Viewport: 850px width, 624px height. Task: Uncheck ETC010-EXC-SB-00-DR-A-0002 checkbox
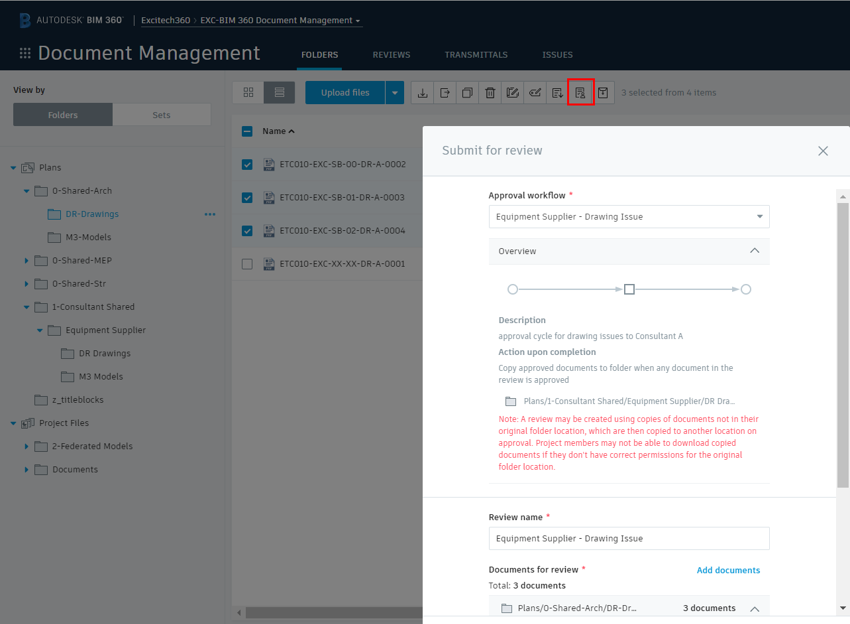tap(247, 164)
